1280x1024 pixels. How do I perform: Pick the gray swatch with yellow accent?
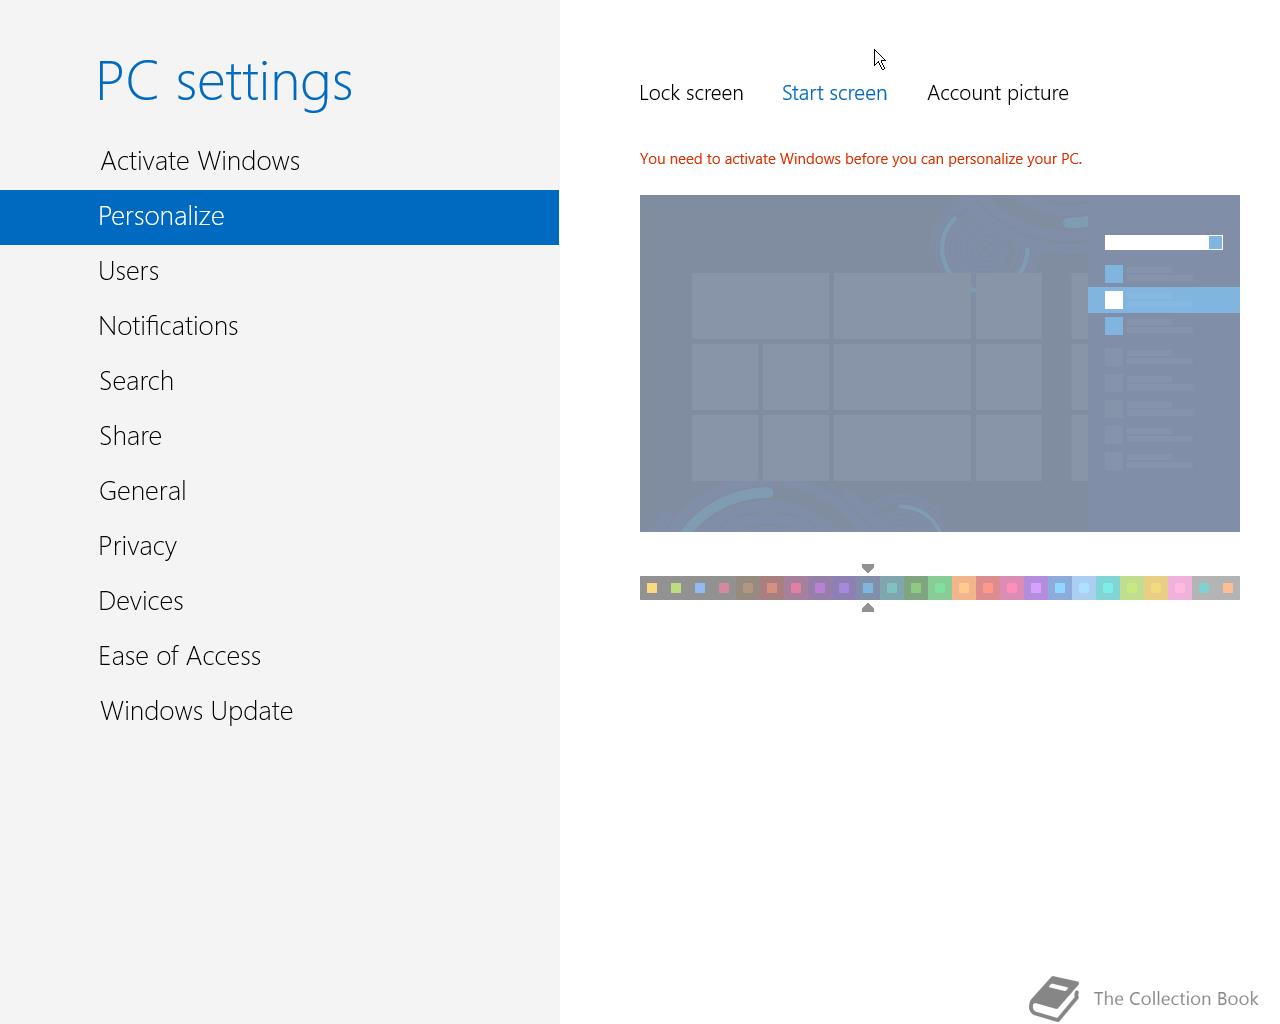pyautogui.click(x=652, y=588)
